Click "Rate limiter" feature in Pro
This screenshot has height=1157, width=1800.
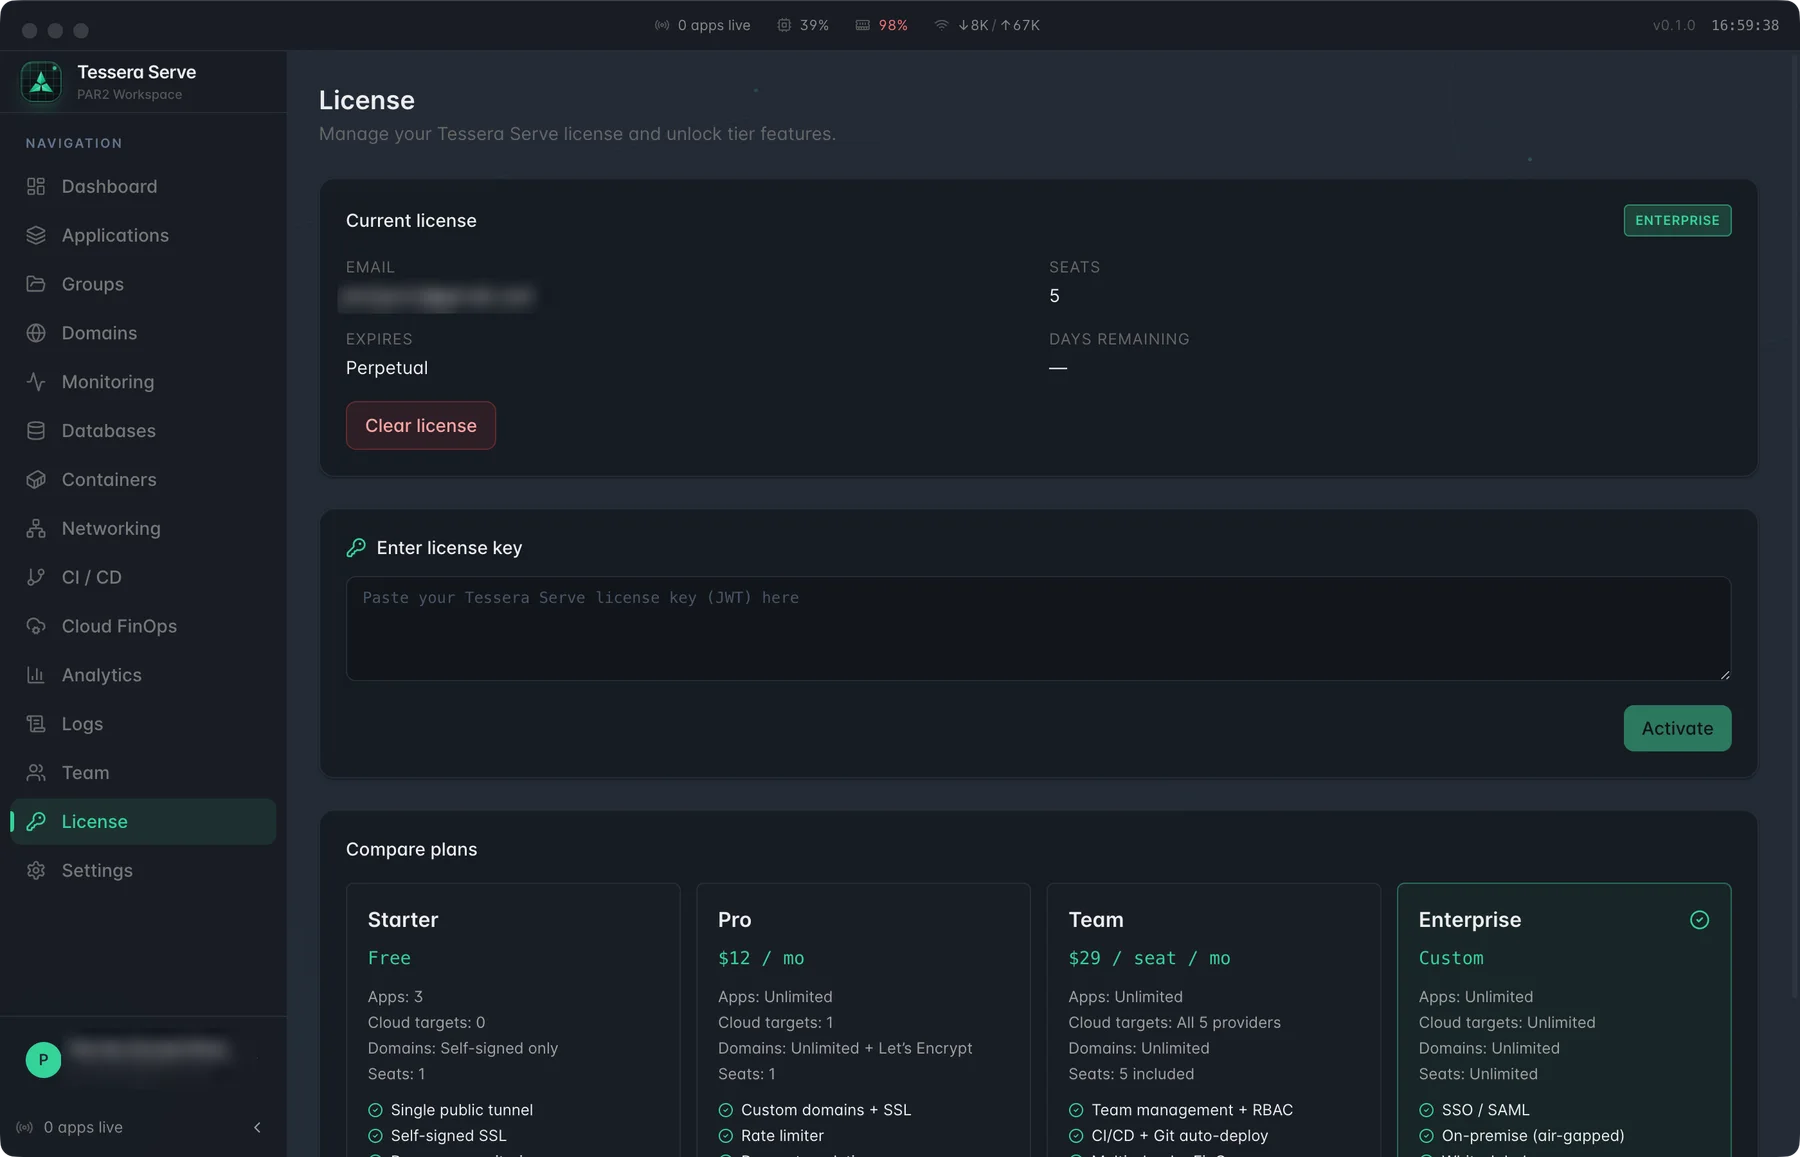tap(782, 1136)
